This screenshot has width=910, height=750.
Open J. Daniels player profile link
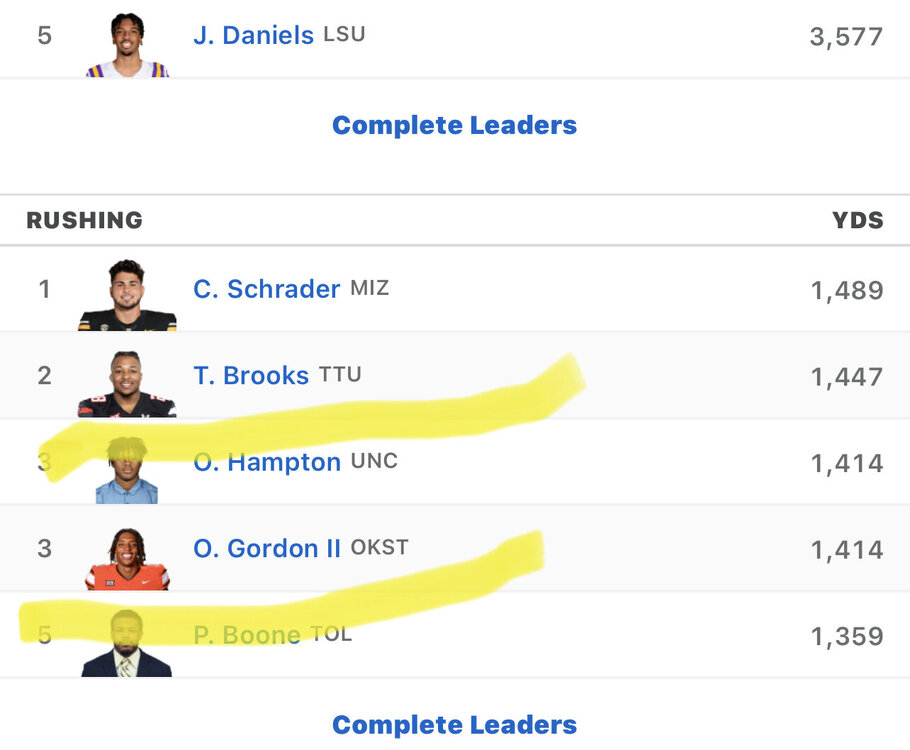253,35
